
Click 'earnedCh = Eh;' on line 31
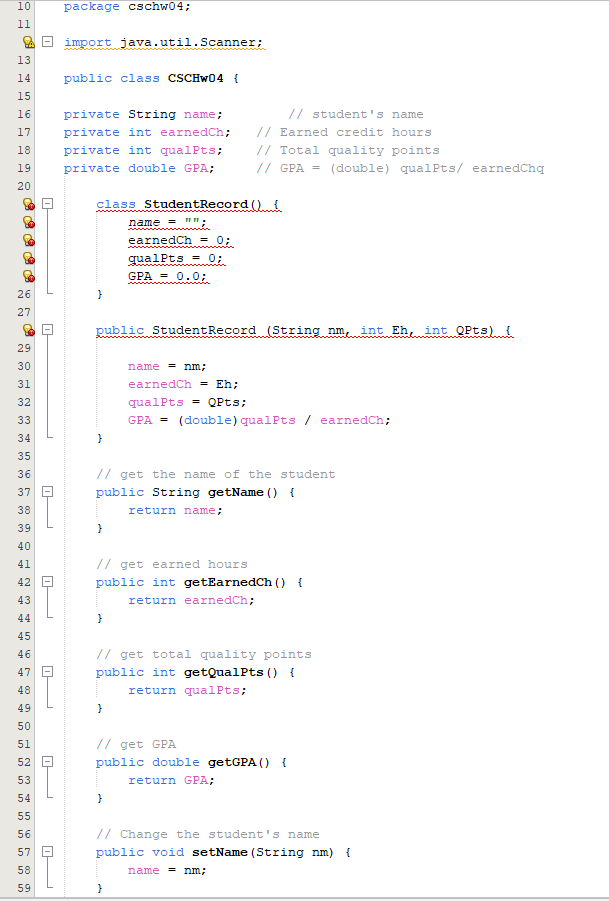[183, 384]
